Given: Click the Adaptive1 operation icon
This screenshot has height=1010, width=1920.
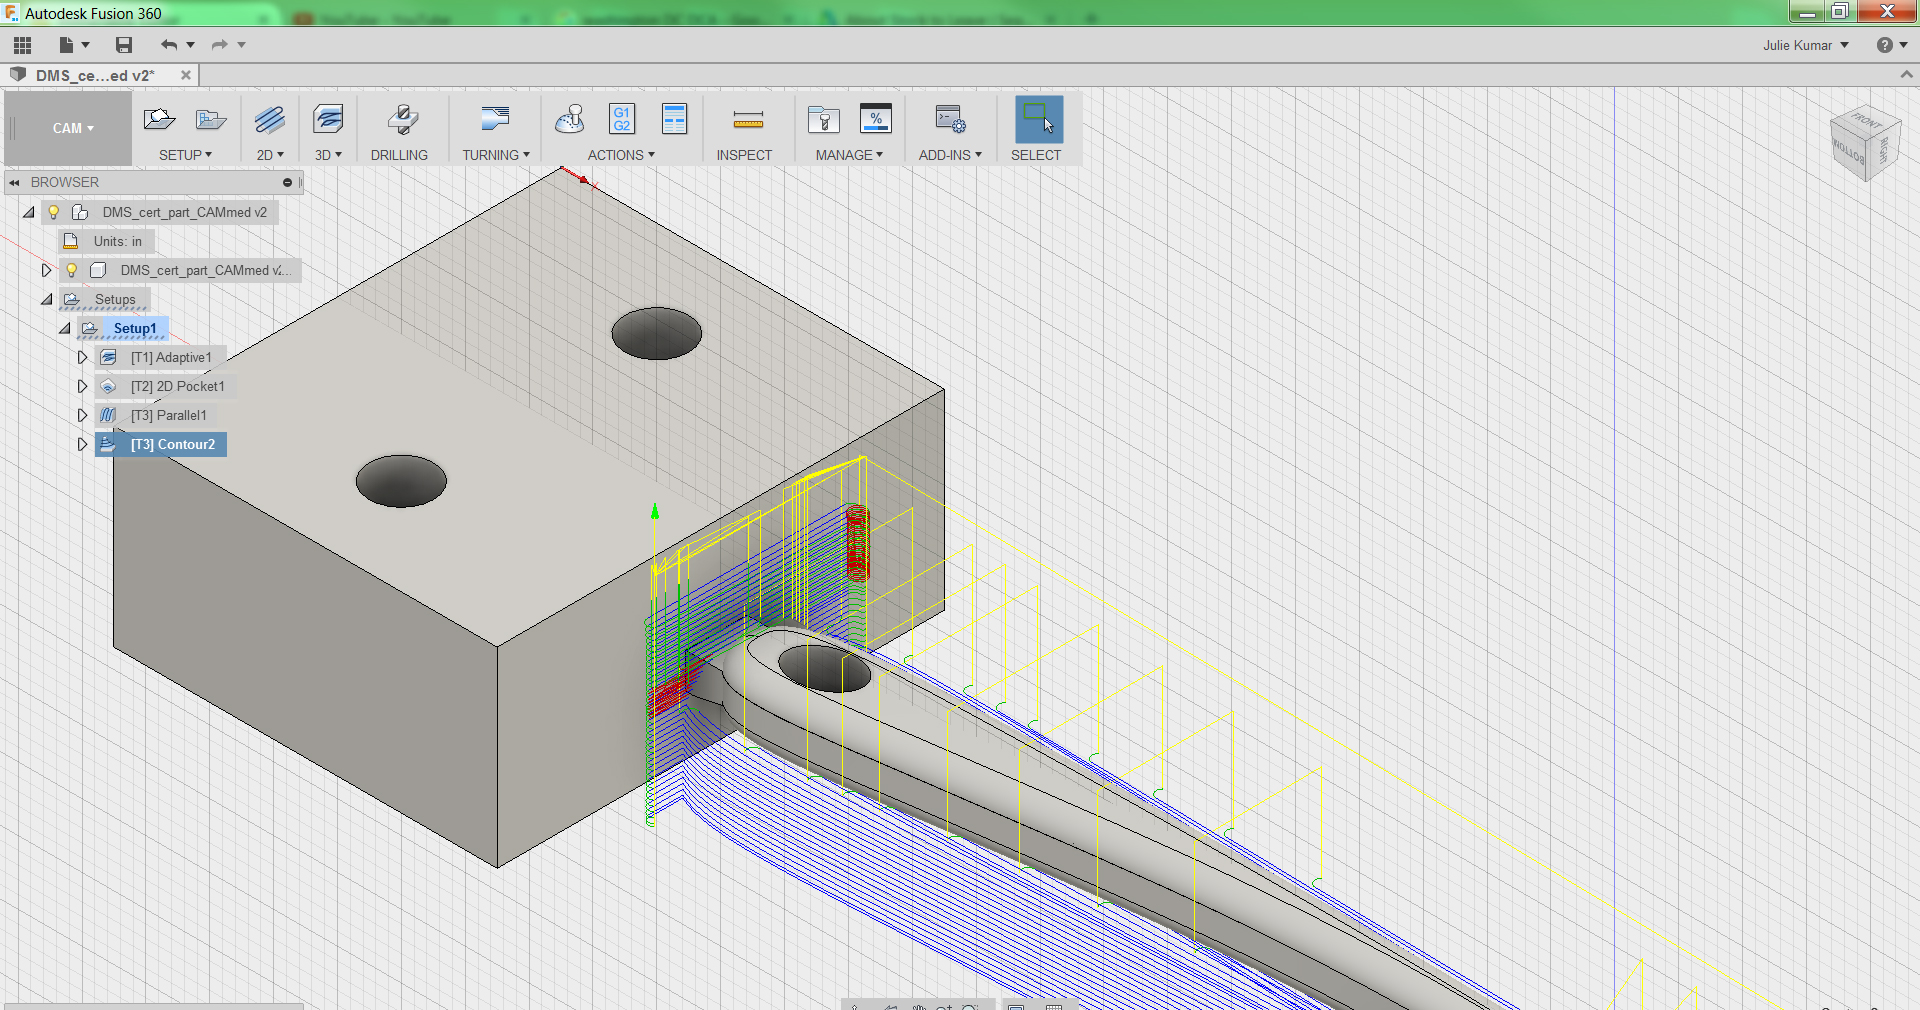Looking at the screenshot, I should 109,357.
